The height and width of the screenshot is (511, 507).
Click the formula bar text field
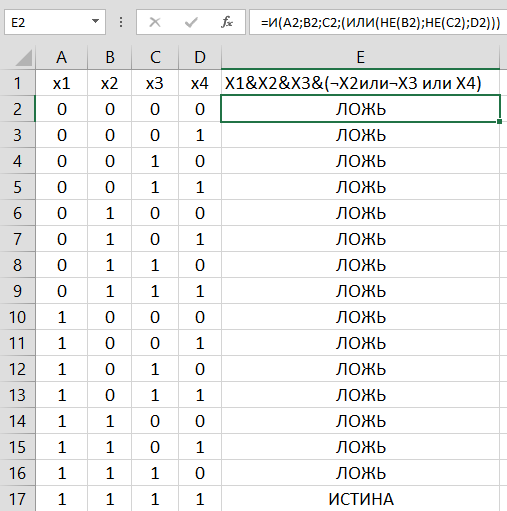[x=378, y=22]
